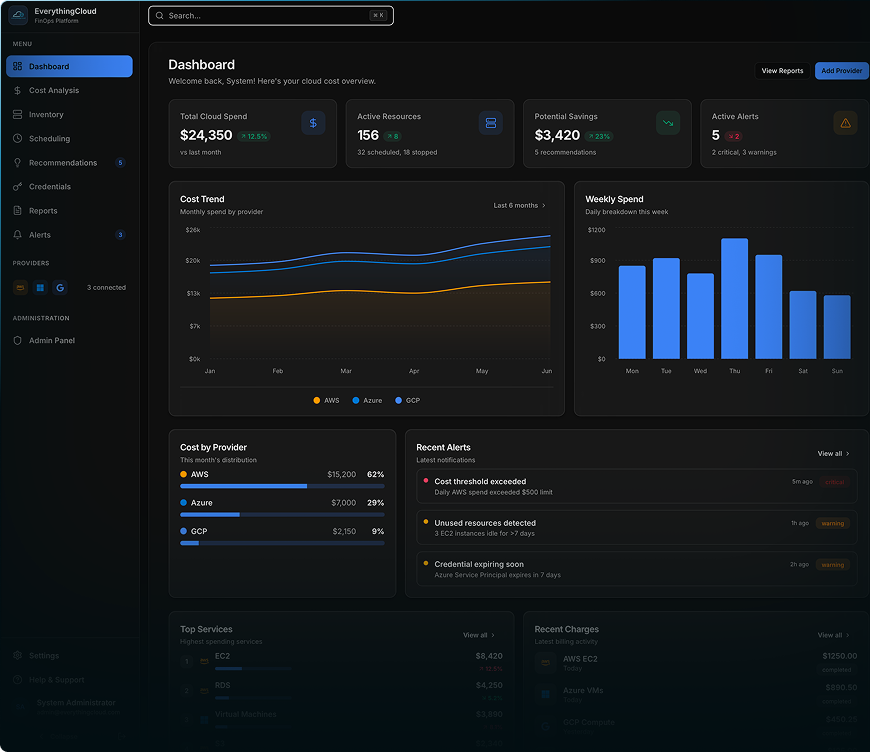Expand View all in Recent Alerts
870x752 pixels.
(833, 454)
